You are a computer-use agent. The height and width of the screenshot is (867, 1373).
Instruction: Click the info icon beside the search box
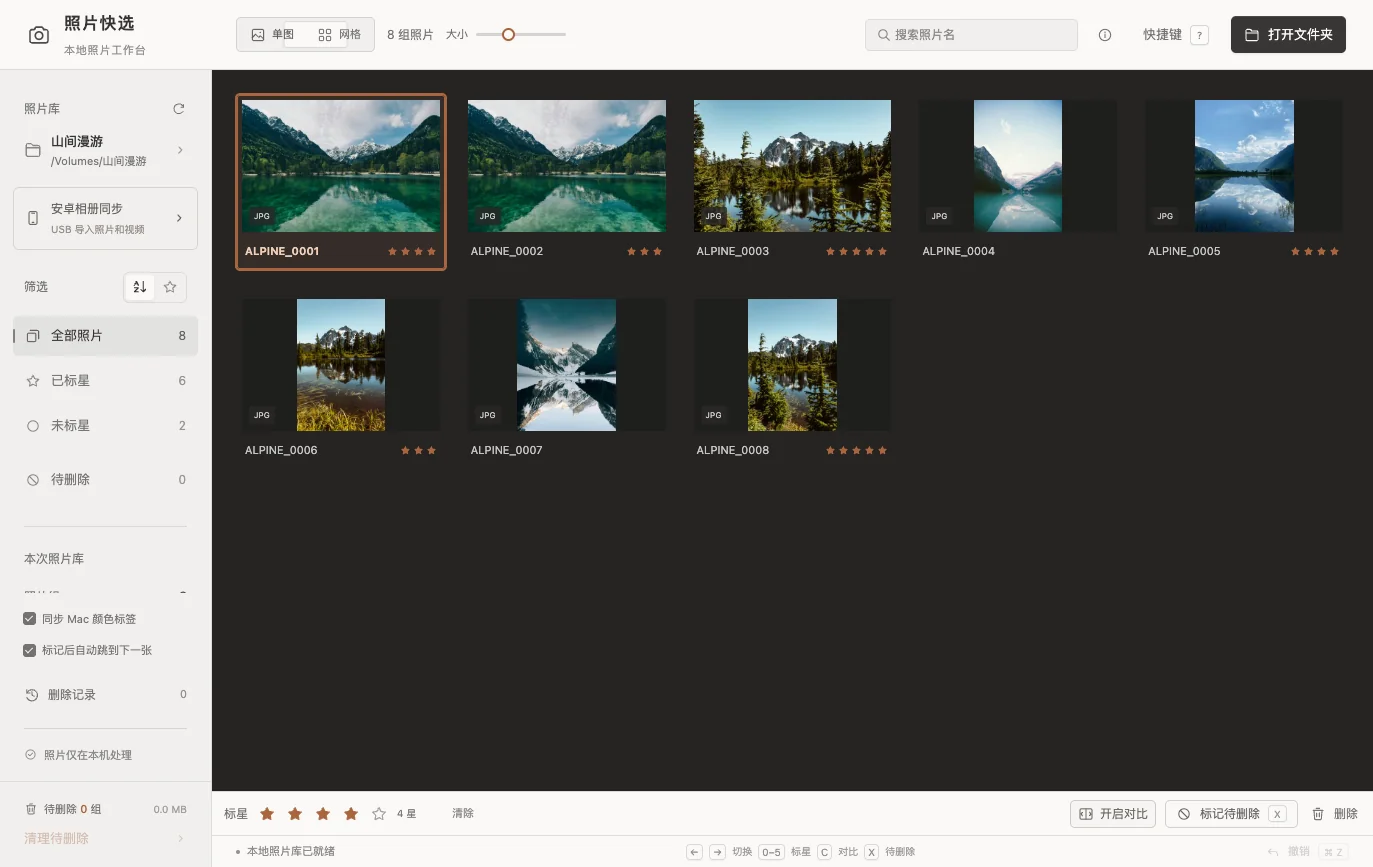click(1105, 35)
